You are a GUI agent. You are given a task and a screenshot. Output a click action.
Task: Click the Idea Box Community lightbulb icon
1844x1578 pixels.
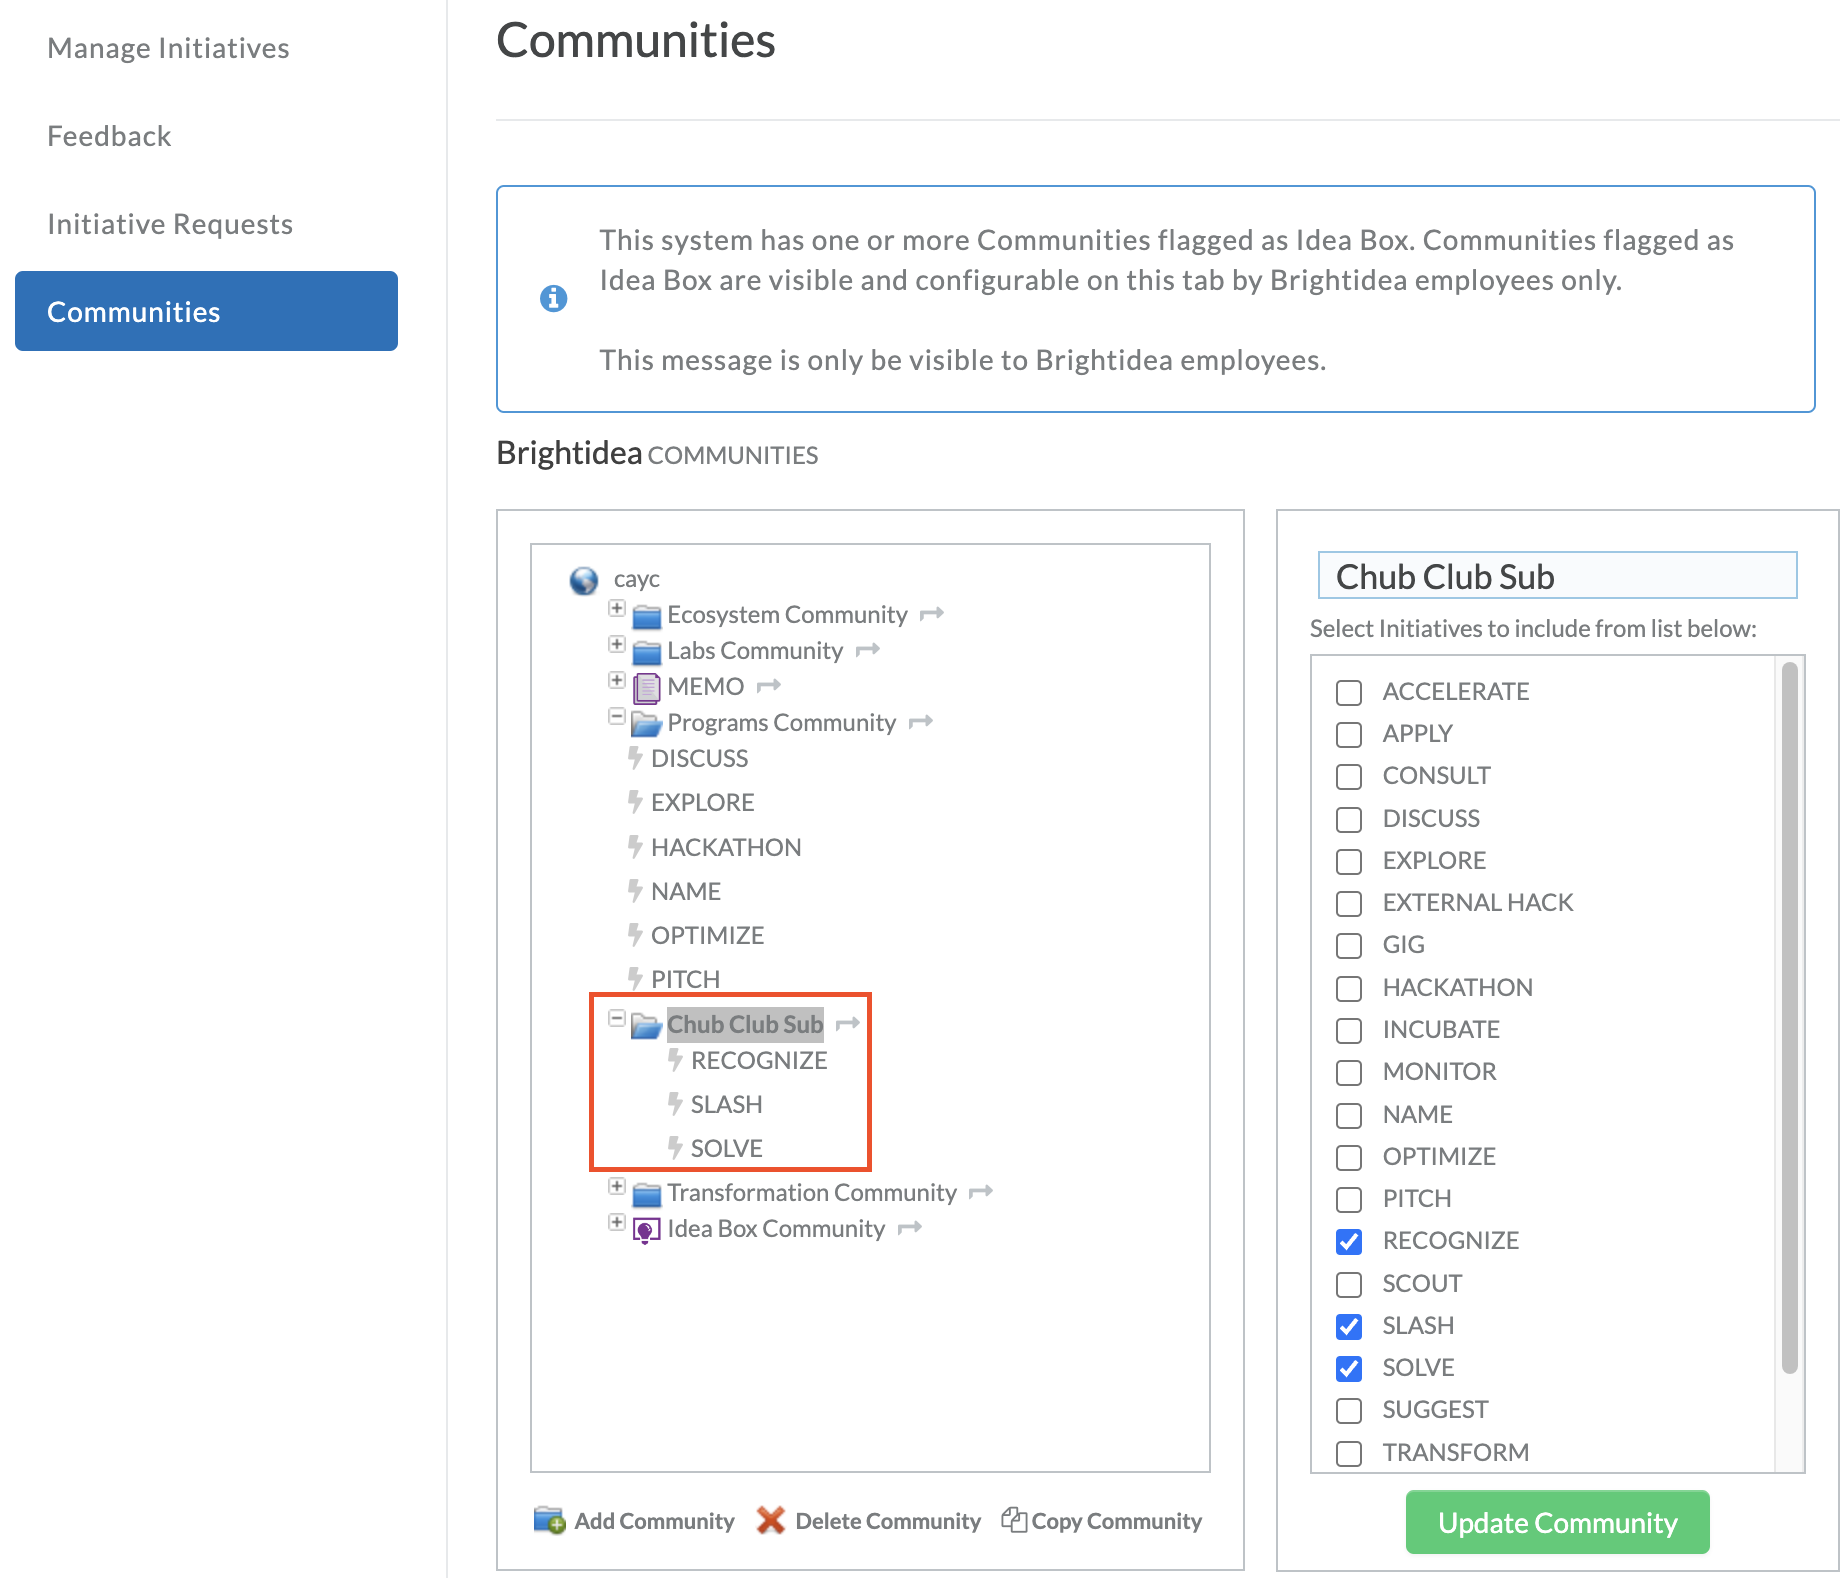tap(647, 1230)
